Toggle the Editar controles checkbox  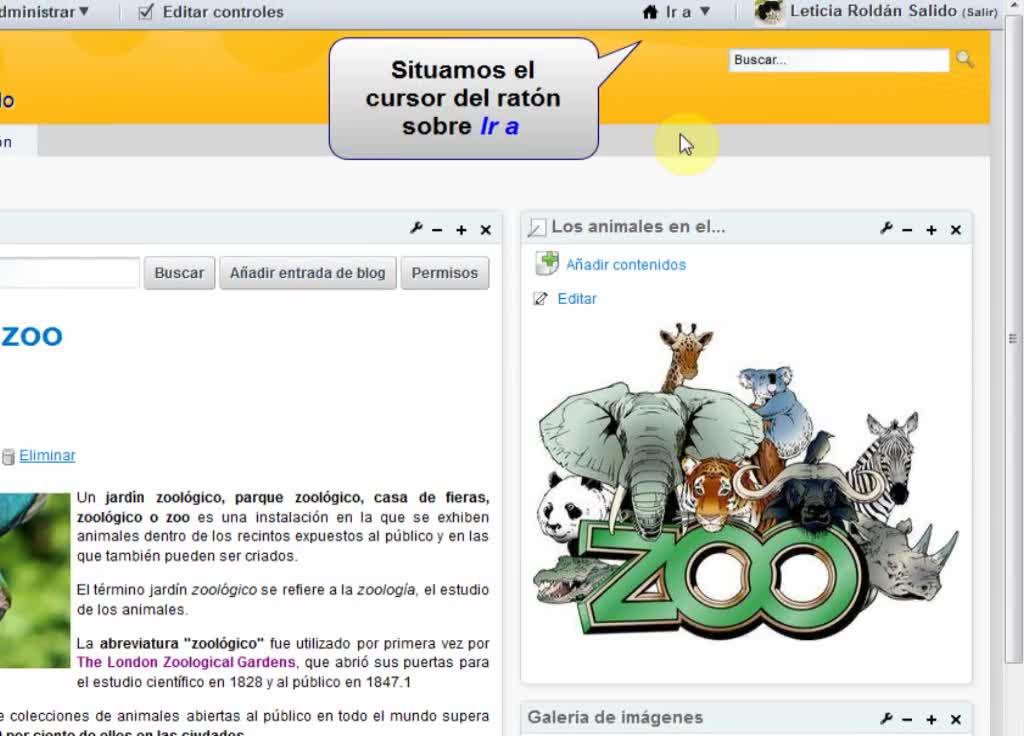coord(146,12)
